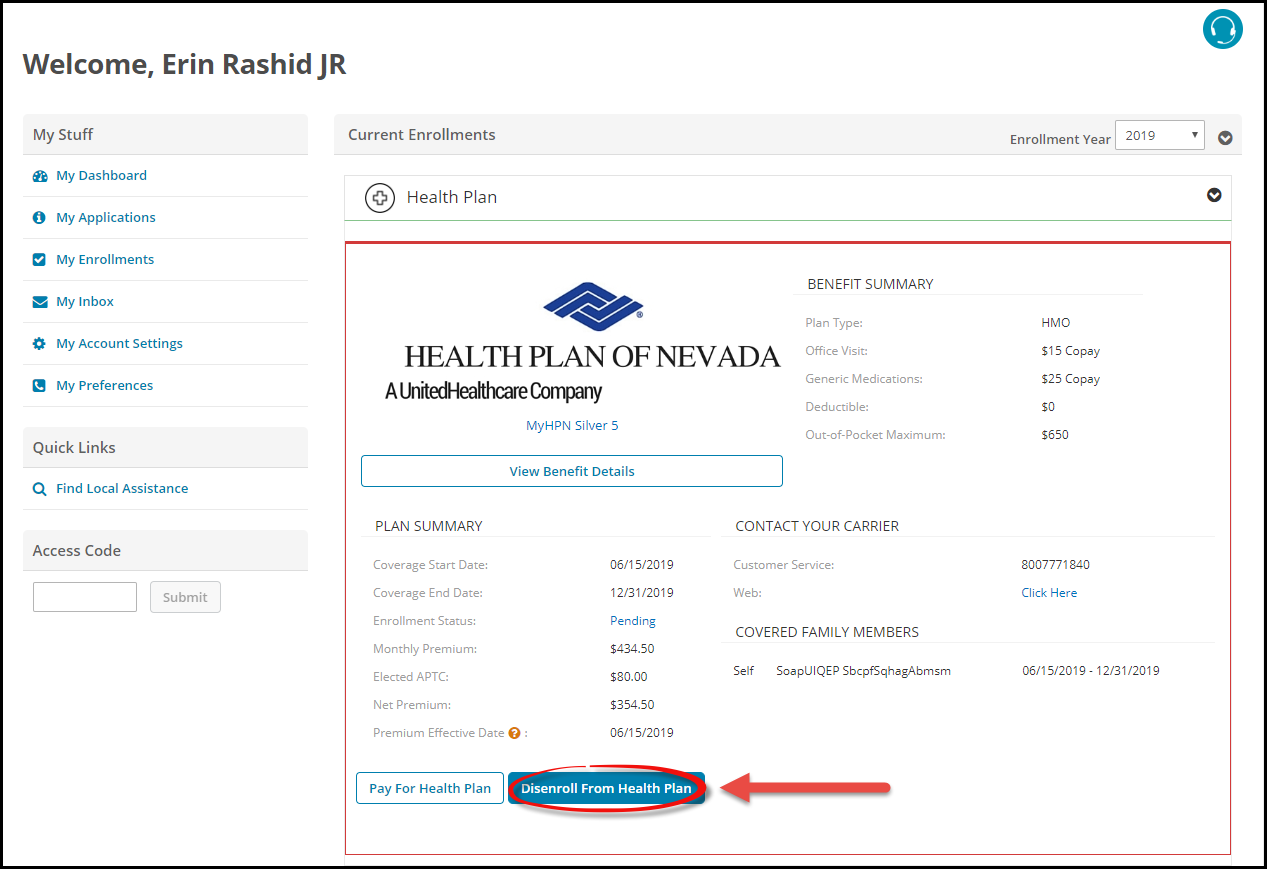Go to My Preferences
1267x869 pixels.
pos(104,386)
